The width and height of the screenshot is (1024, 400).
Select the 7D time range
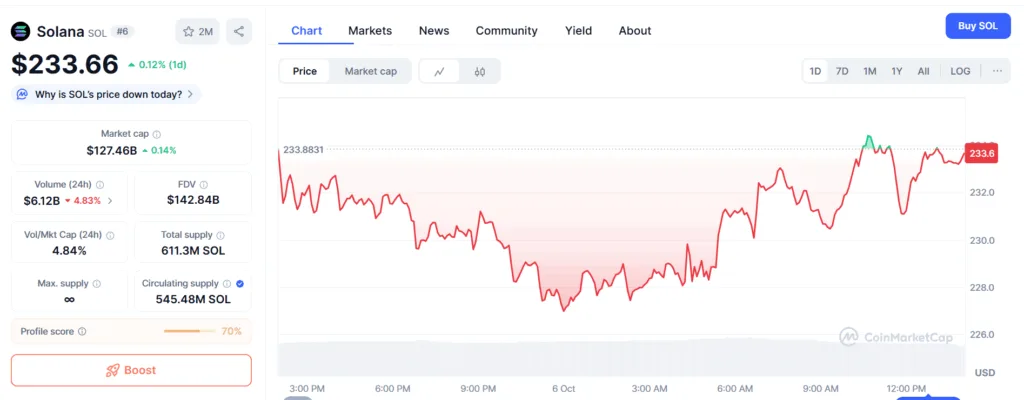coord(842,72)
